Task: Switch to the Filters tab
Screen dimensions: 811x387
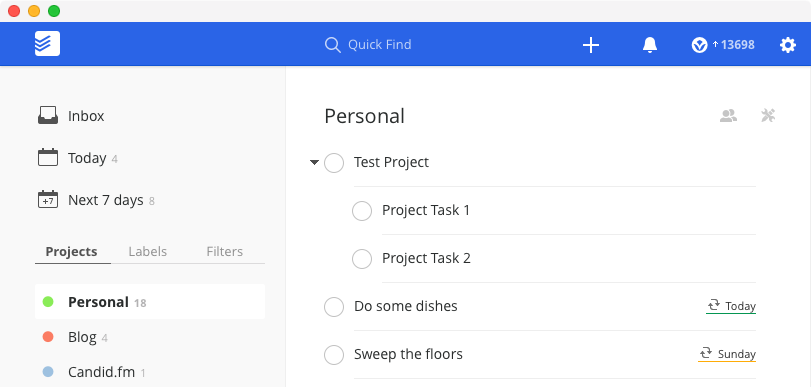Action: click(x=224, y=251)
